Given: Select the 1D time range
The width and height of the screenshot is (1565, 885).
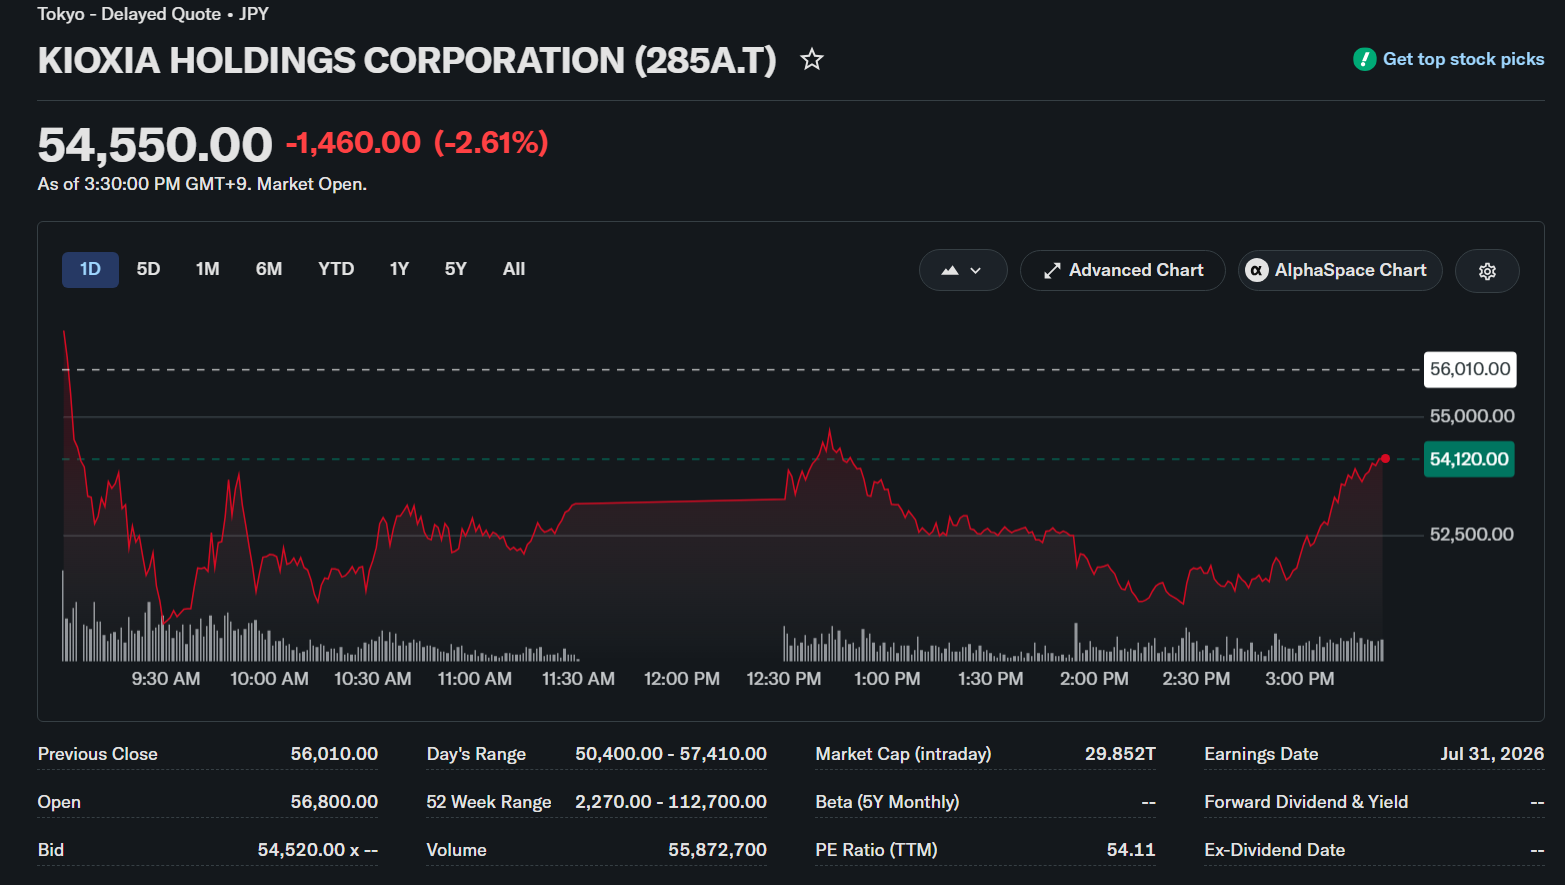Looking at the screenshot, I should tap(90, 269).
